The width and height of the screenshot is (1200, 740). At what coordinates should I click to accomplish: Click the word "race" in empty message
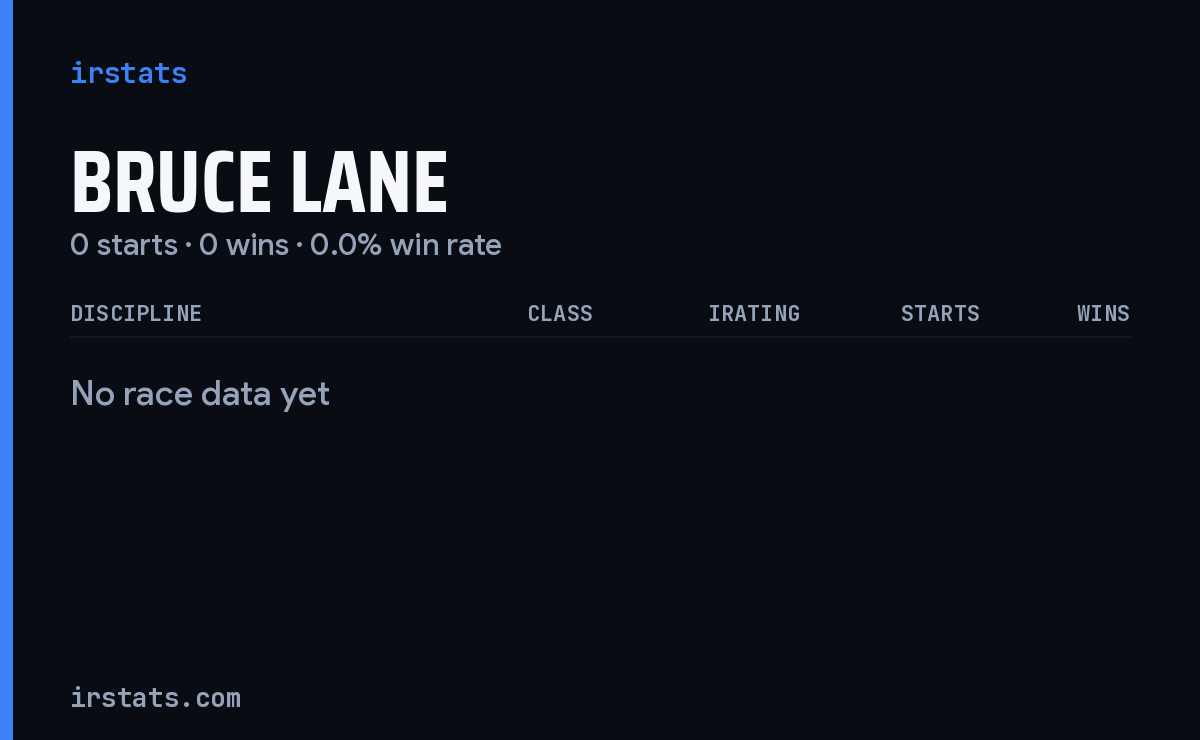(x=161, y=395)
